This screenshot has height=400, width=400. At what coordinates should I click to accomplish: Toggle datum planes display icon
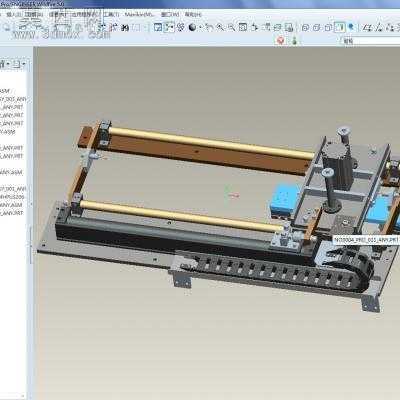point(367,28)
